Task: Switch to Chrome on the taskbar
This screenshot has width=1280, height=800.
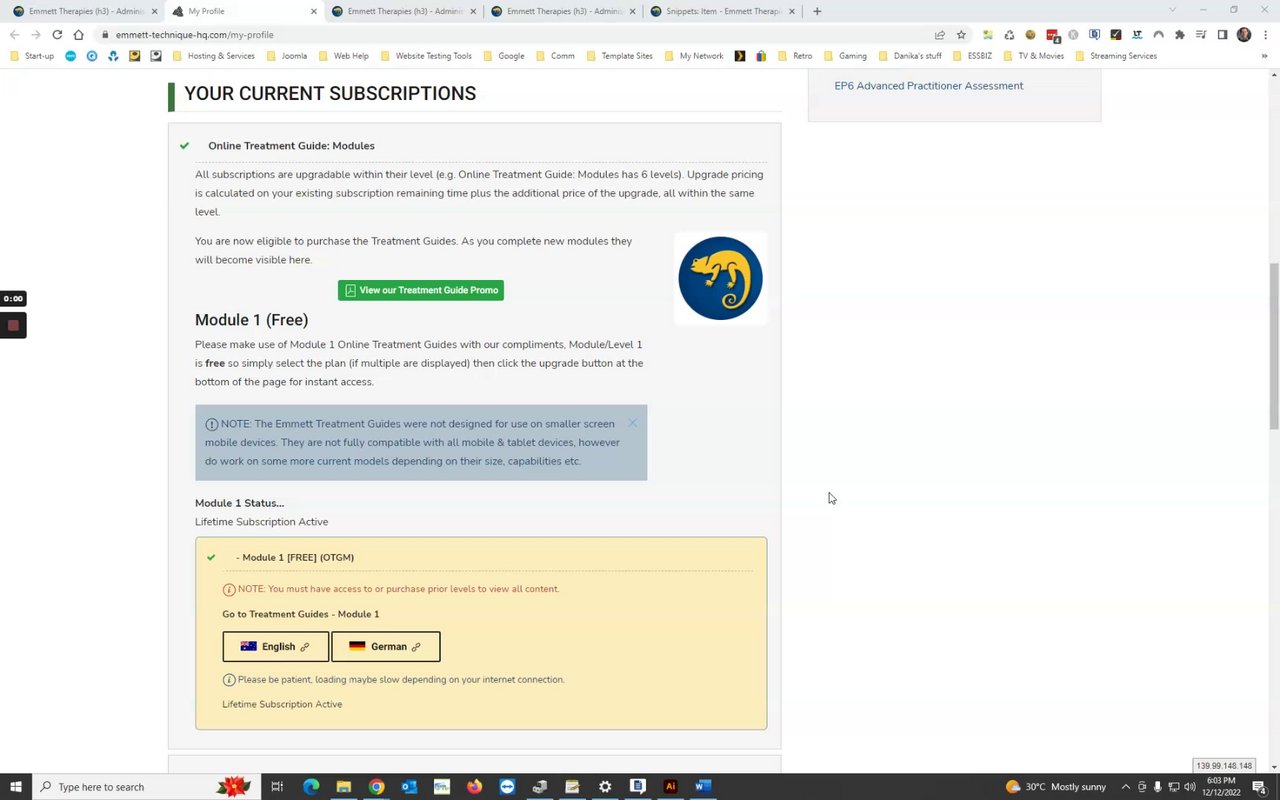Action: 376,787
